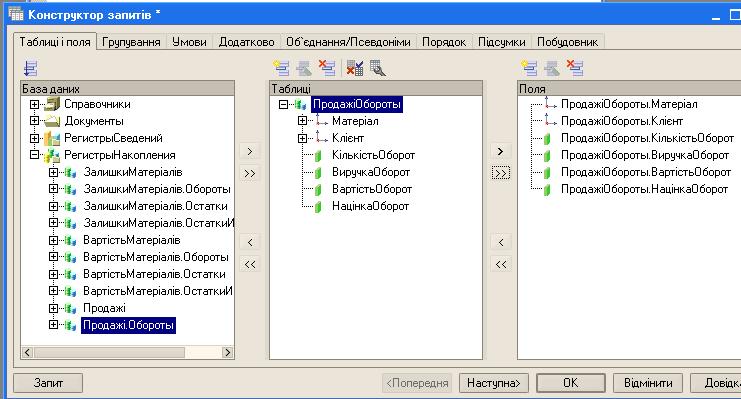This screenshot has width=741, height=399.
Task: Click the РегистрыНакопления icon
Action: [52, 155]
